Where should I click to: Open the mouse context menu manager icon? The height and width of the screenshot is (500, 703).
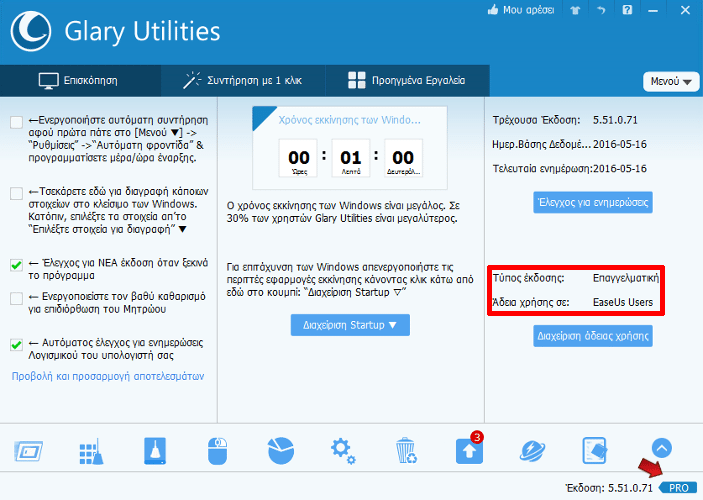tap(217, 451)
